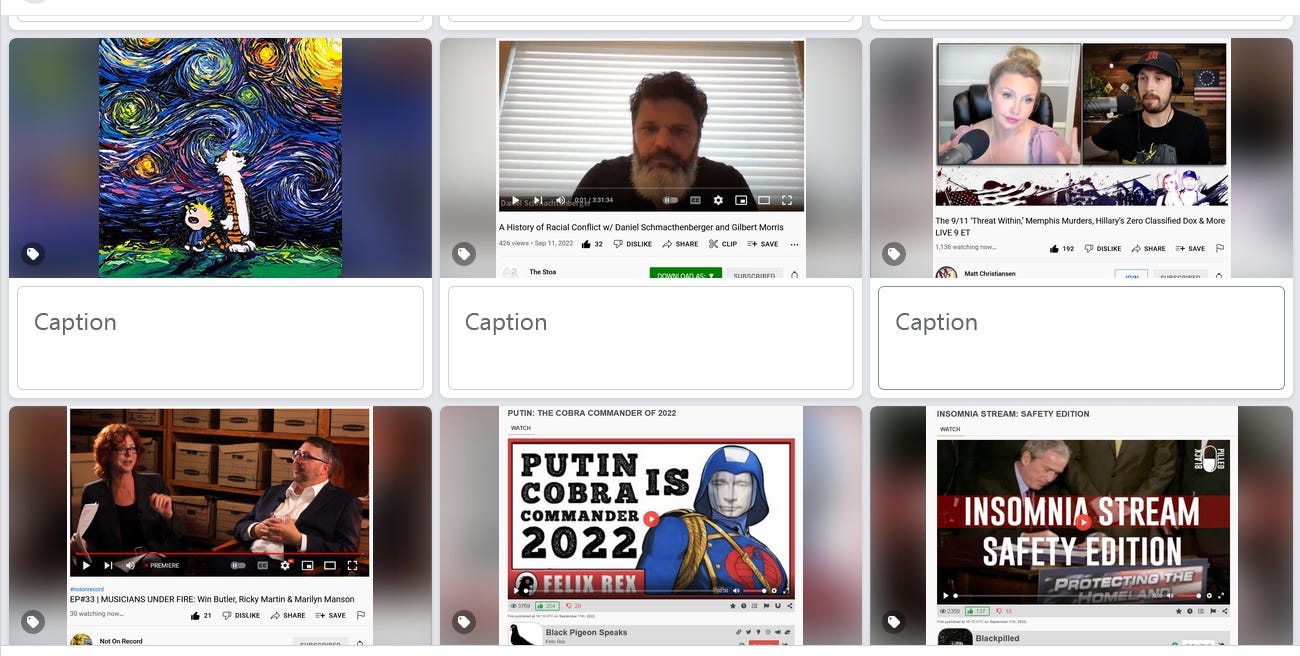Image resolution: width=1300 pixels, height=656 pixels.
Task: Click the Not On Record channel name
Action: pyautogui.click(x=121, y=641)
